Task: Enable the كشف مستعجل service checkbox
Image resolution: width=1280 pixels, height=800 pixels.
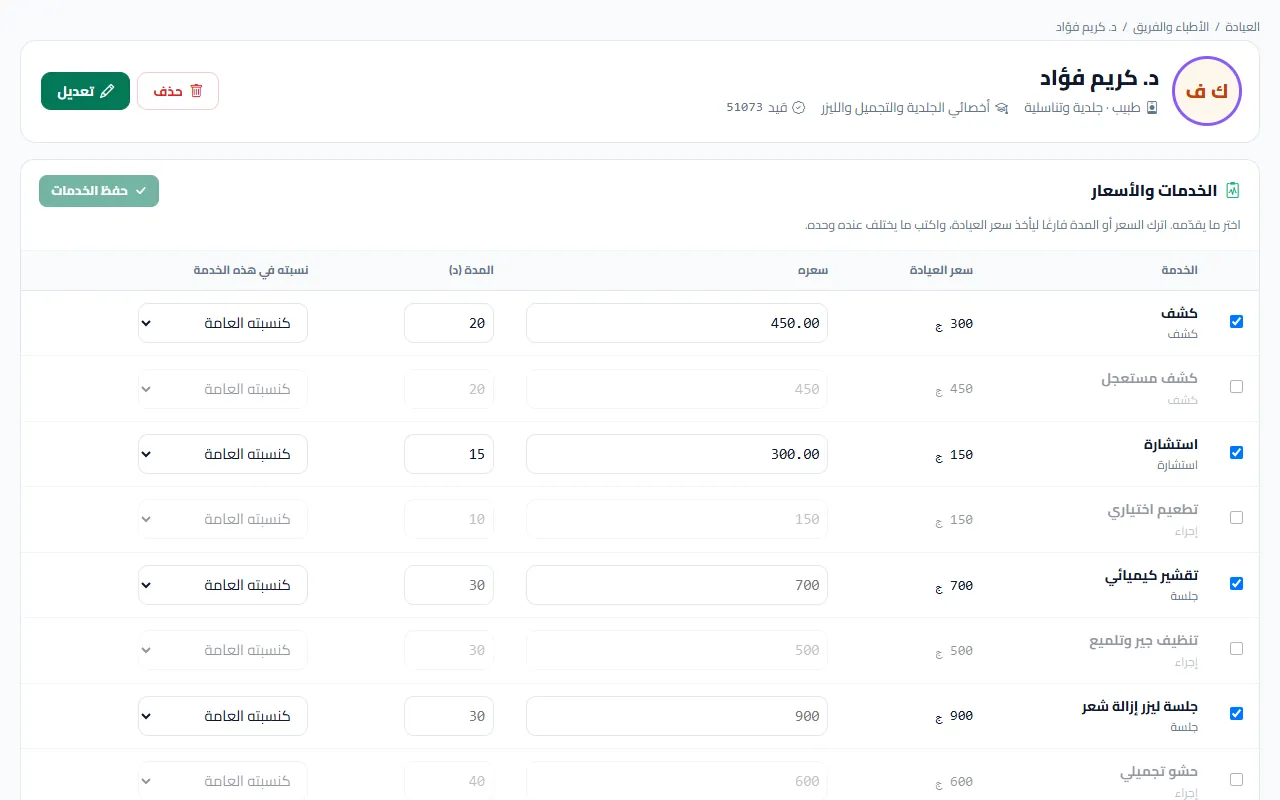Action: [x=1237, y=387]
